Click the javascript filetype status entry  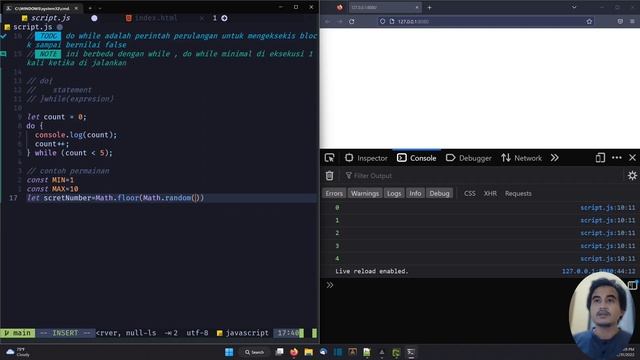pyautogui.click(x=242, y=333)
